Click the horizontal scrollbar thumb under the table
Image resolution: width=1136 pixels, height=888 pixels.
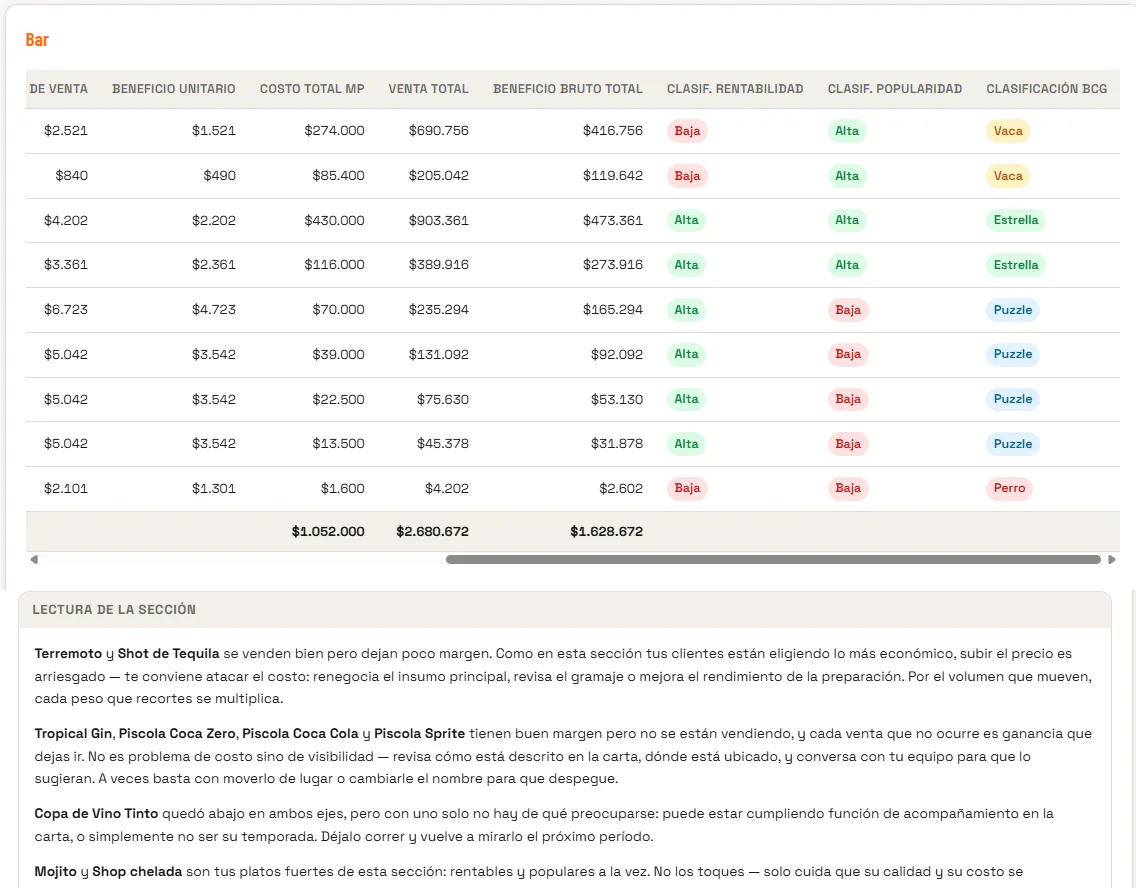tap(773, 559)
